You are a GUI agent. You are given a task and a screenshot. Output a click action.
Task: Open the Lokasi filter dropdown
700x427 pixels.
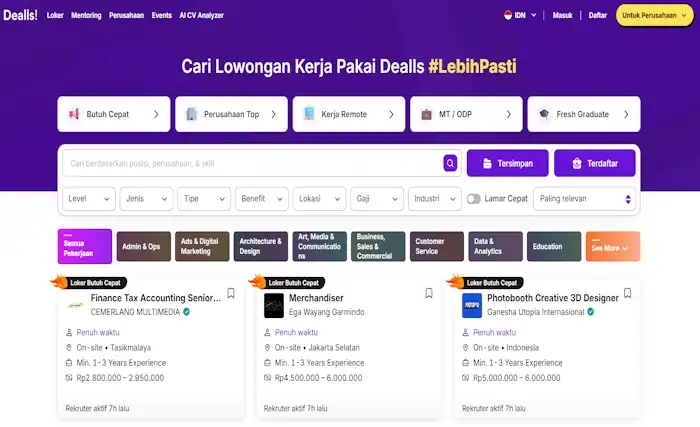pyautogui.click(x=319, y=199)
